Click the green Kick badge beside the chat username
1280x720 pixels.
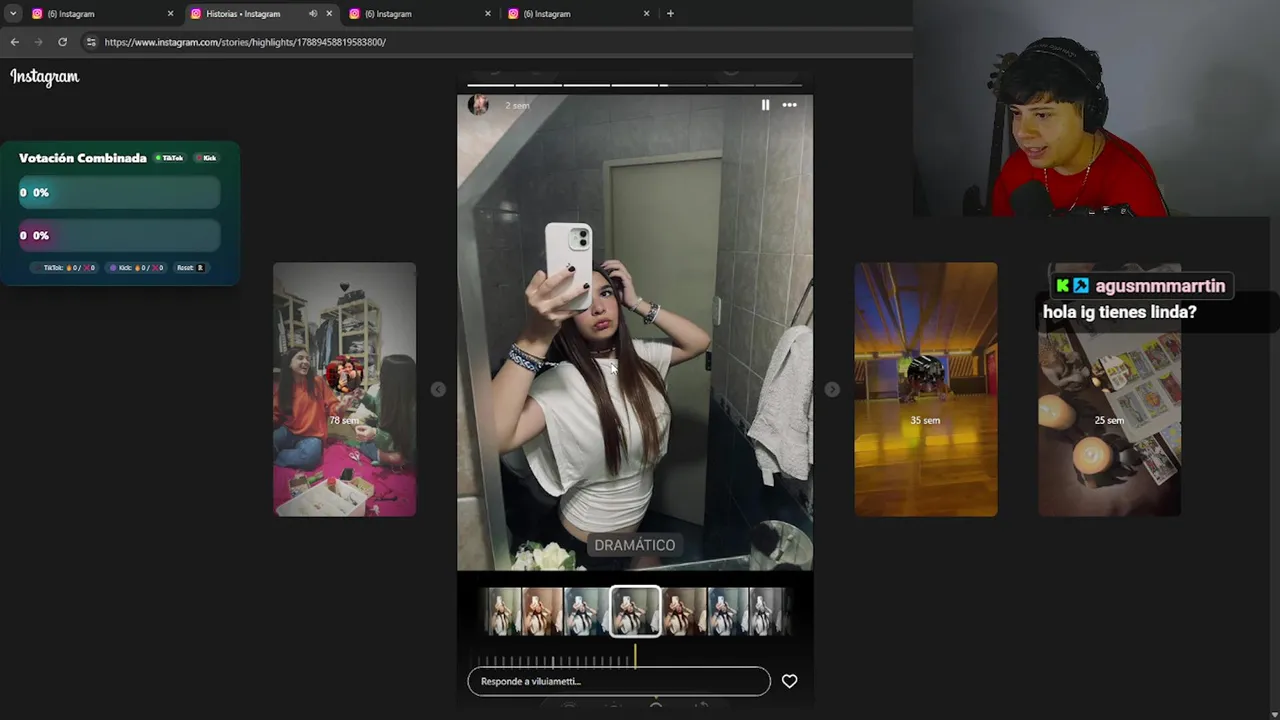point(1063,286)
